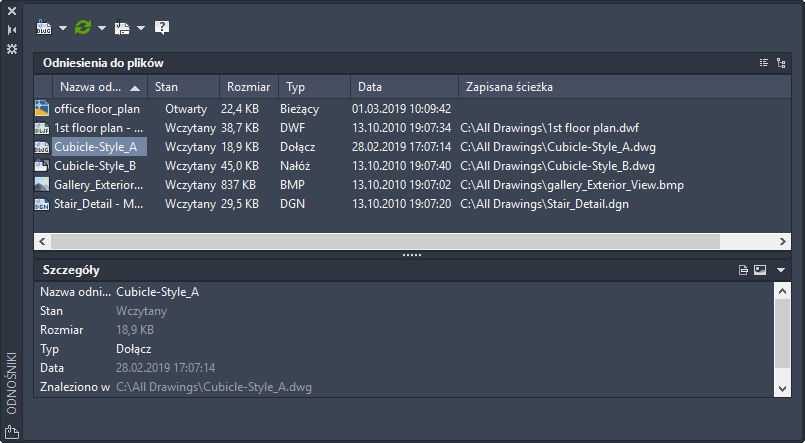Toggle palette auto-hide icon
Image resolution: width=805 pixels, height=443 pixels.
12,30
